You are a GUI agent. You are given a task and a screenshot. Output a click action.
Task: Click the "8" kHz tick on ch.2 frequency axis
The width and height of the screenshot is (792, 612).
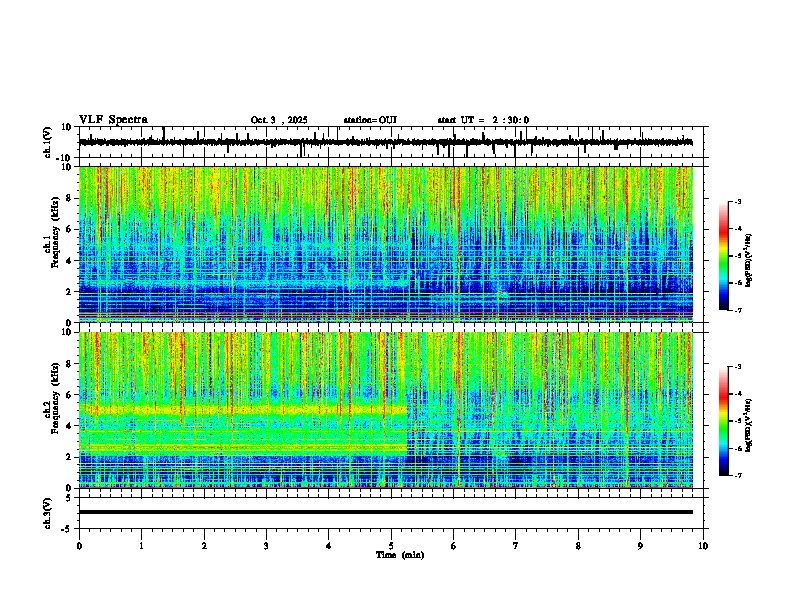[x=70, y=364]
